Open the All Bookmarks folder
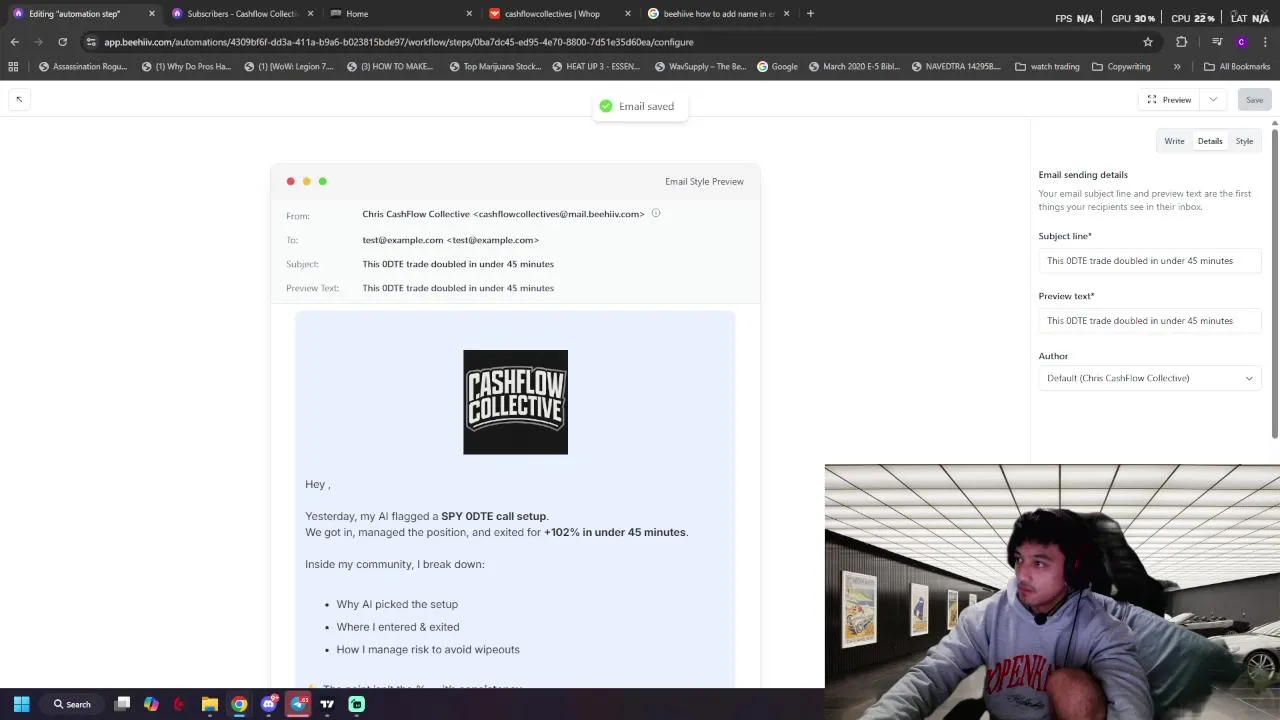 [x=1237, y=66]
